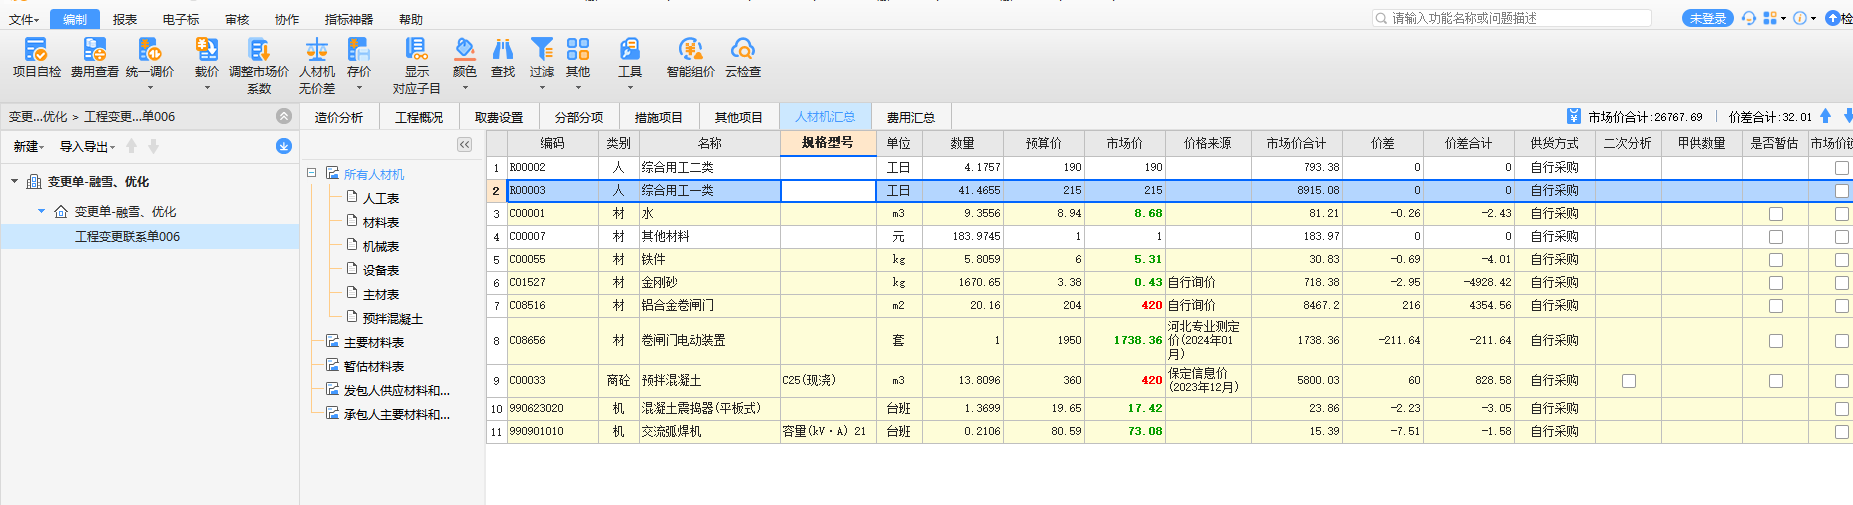The width and height of the screenshot is (1853, 505).
Task: Select 人工表 in material tree
Action: tap(380, 198)
